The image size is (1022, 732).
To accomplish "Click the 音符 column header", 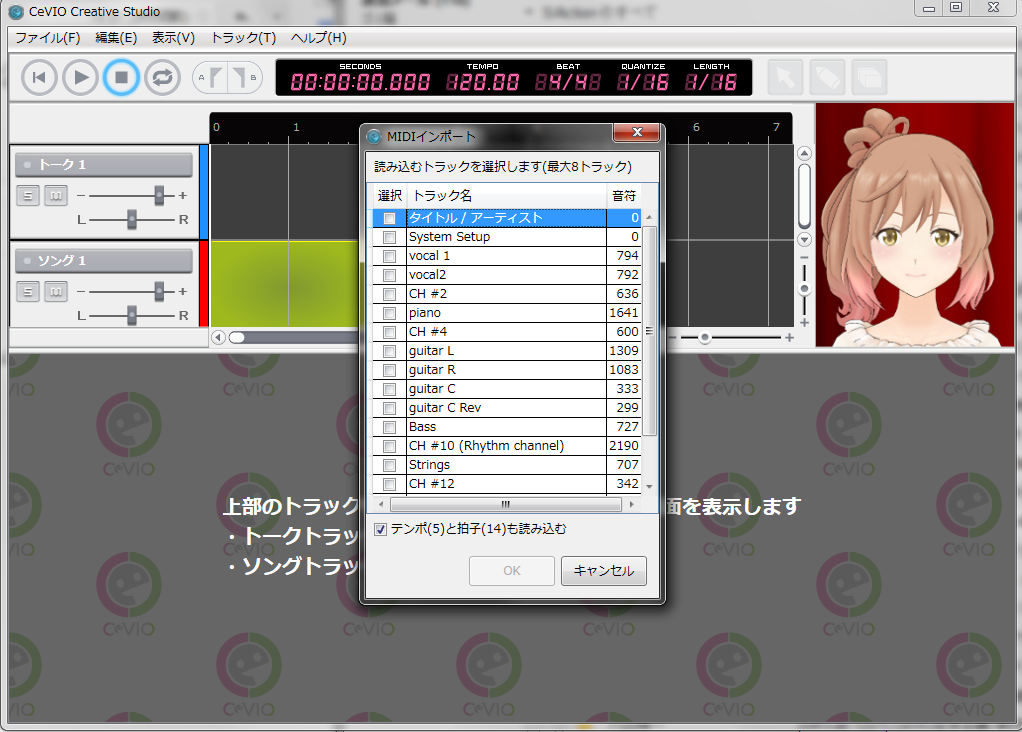I will pos(624,196).
